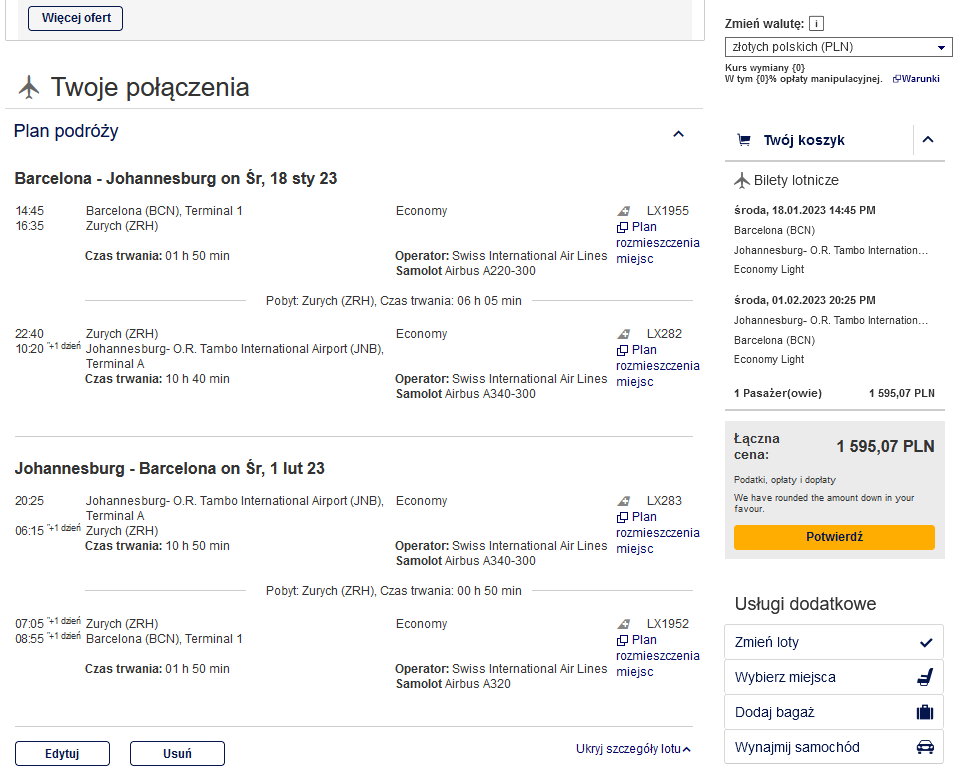Click the tail-fin icon beside flight LX1952
976x777 pixels.
624,624
